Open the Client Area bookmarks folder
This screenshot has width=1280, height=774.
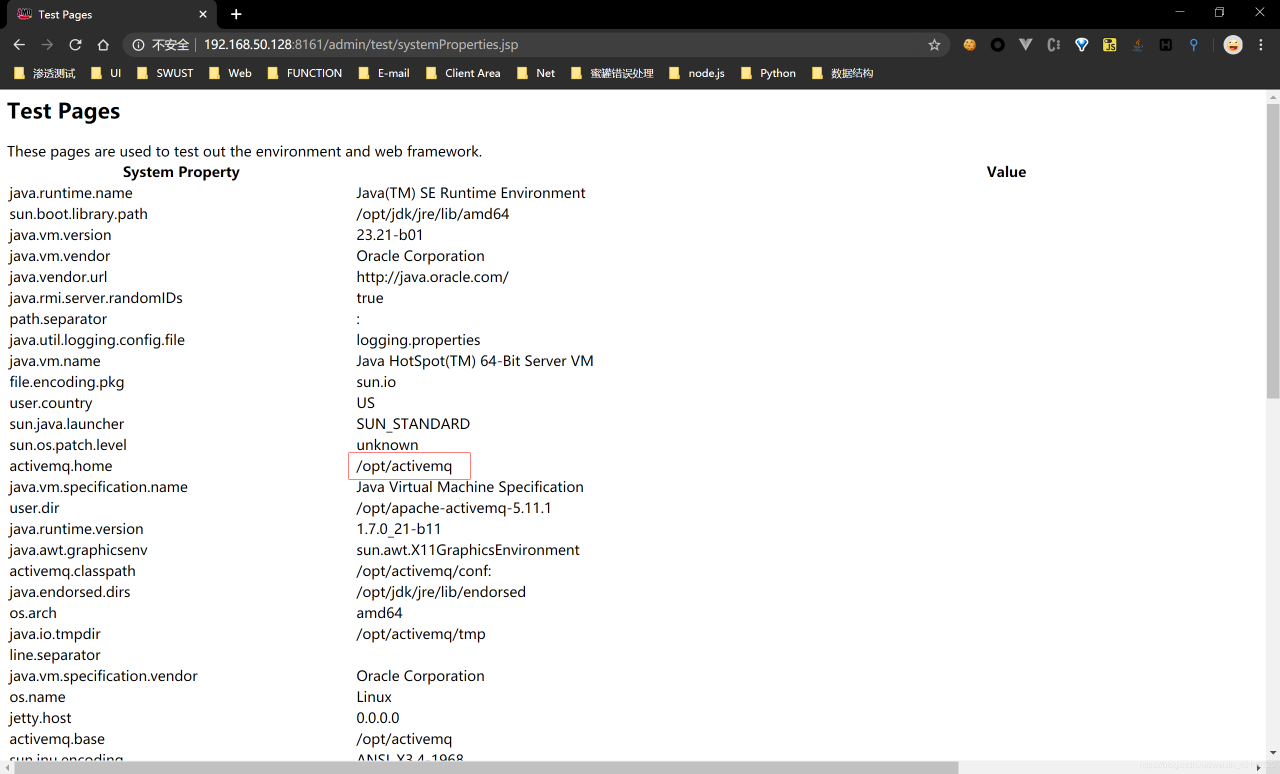click(x=463, y=73)
